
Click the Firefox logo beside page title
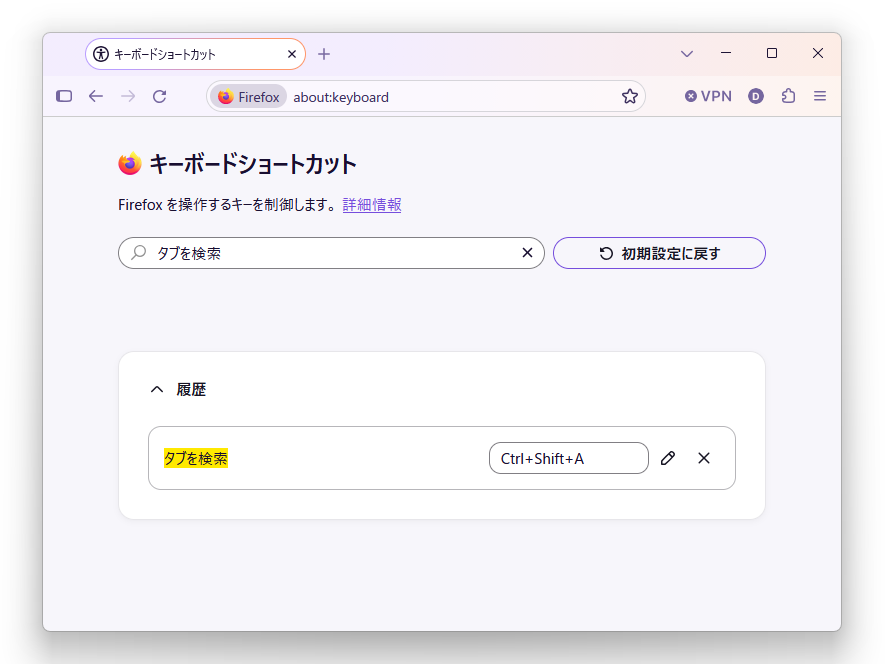(x=130, y=164)
